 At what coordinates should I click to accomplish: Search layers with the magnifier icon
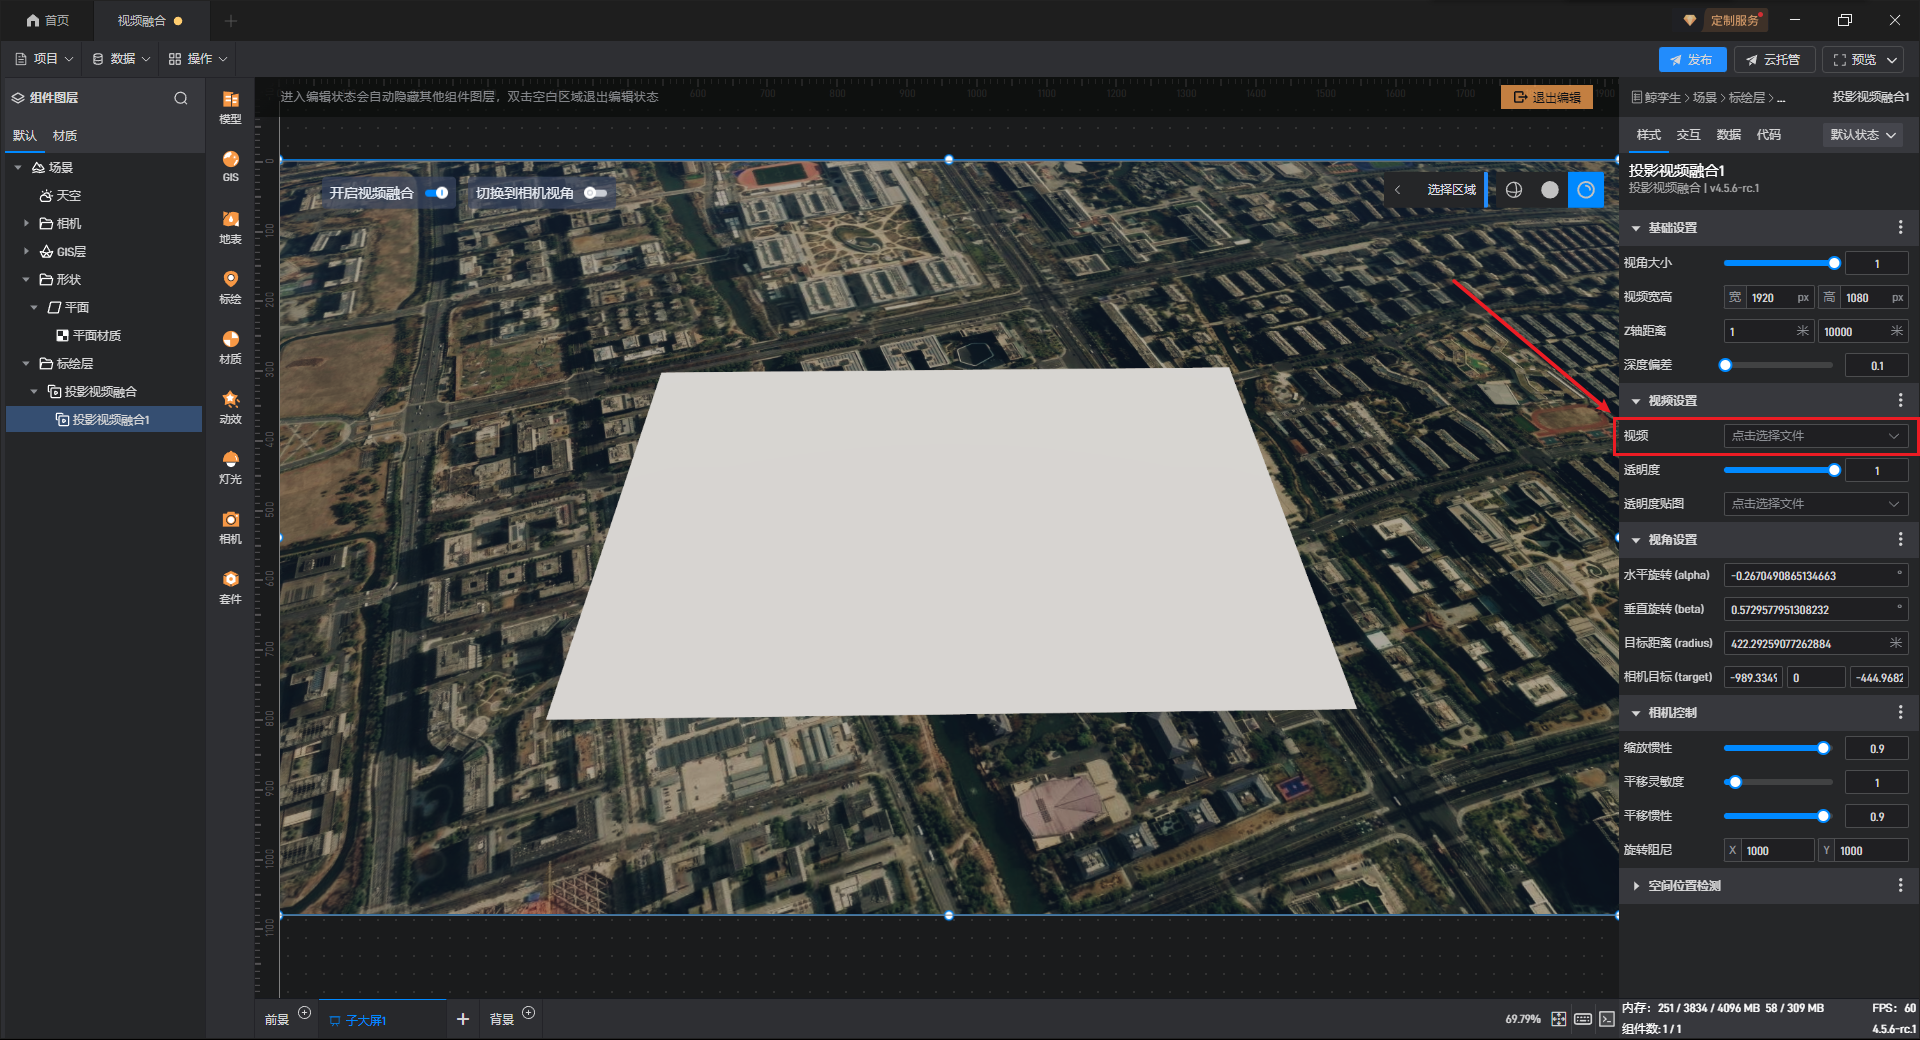click(x=181, y=98)
